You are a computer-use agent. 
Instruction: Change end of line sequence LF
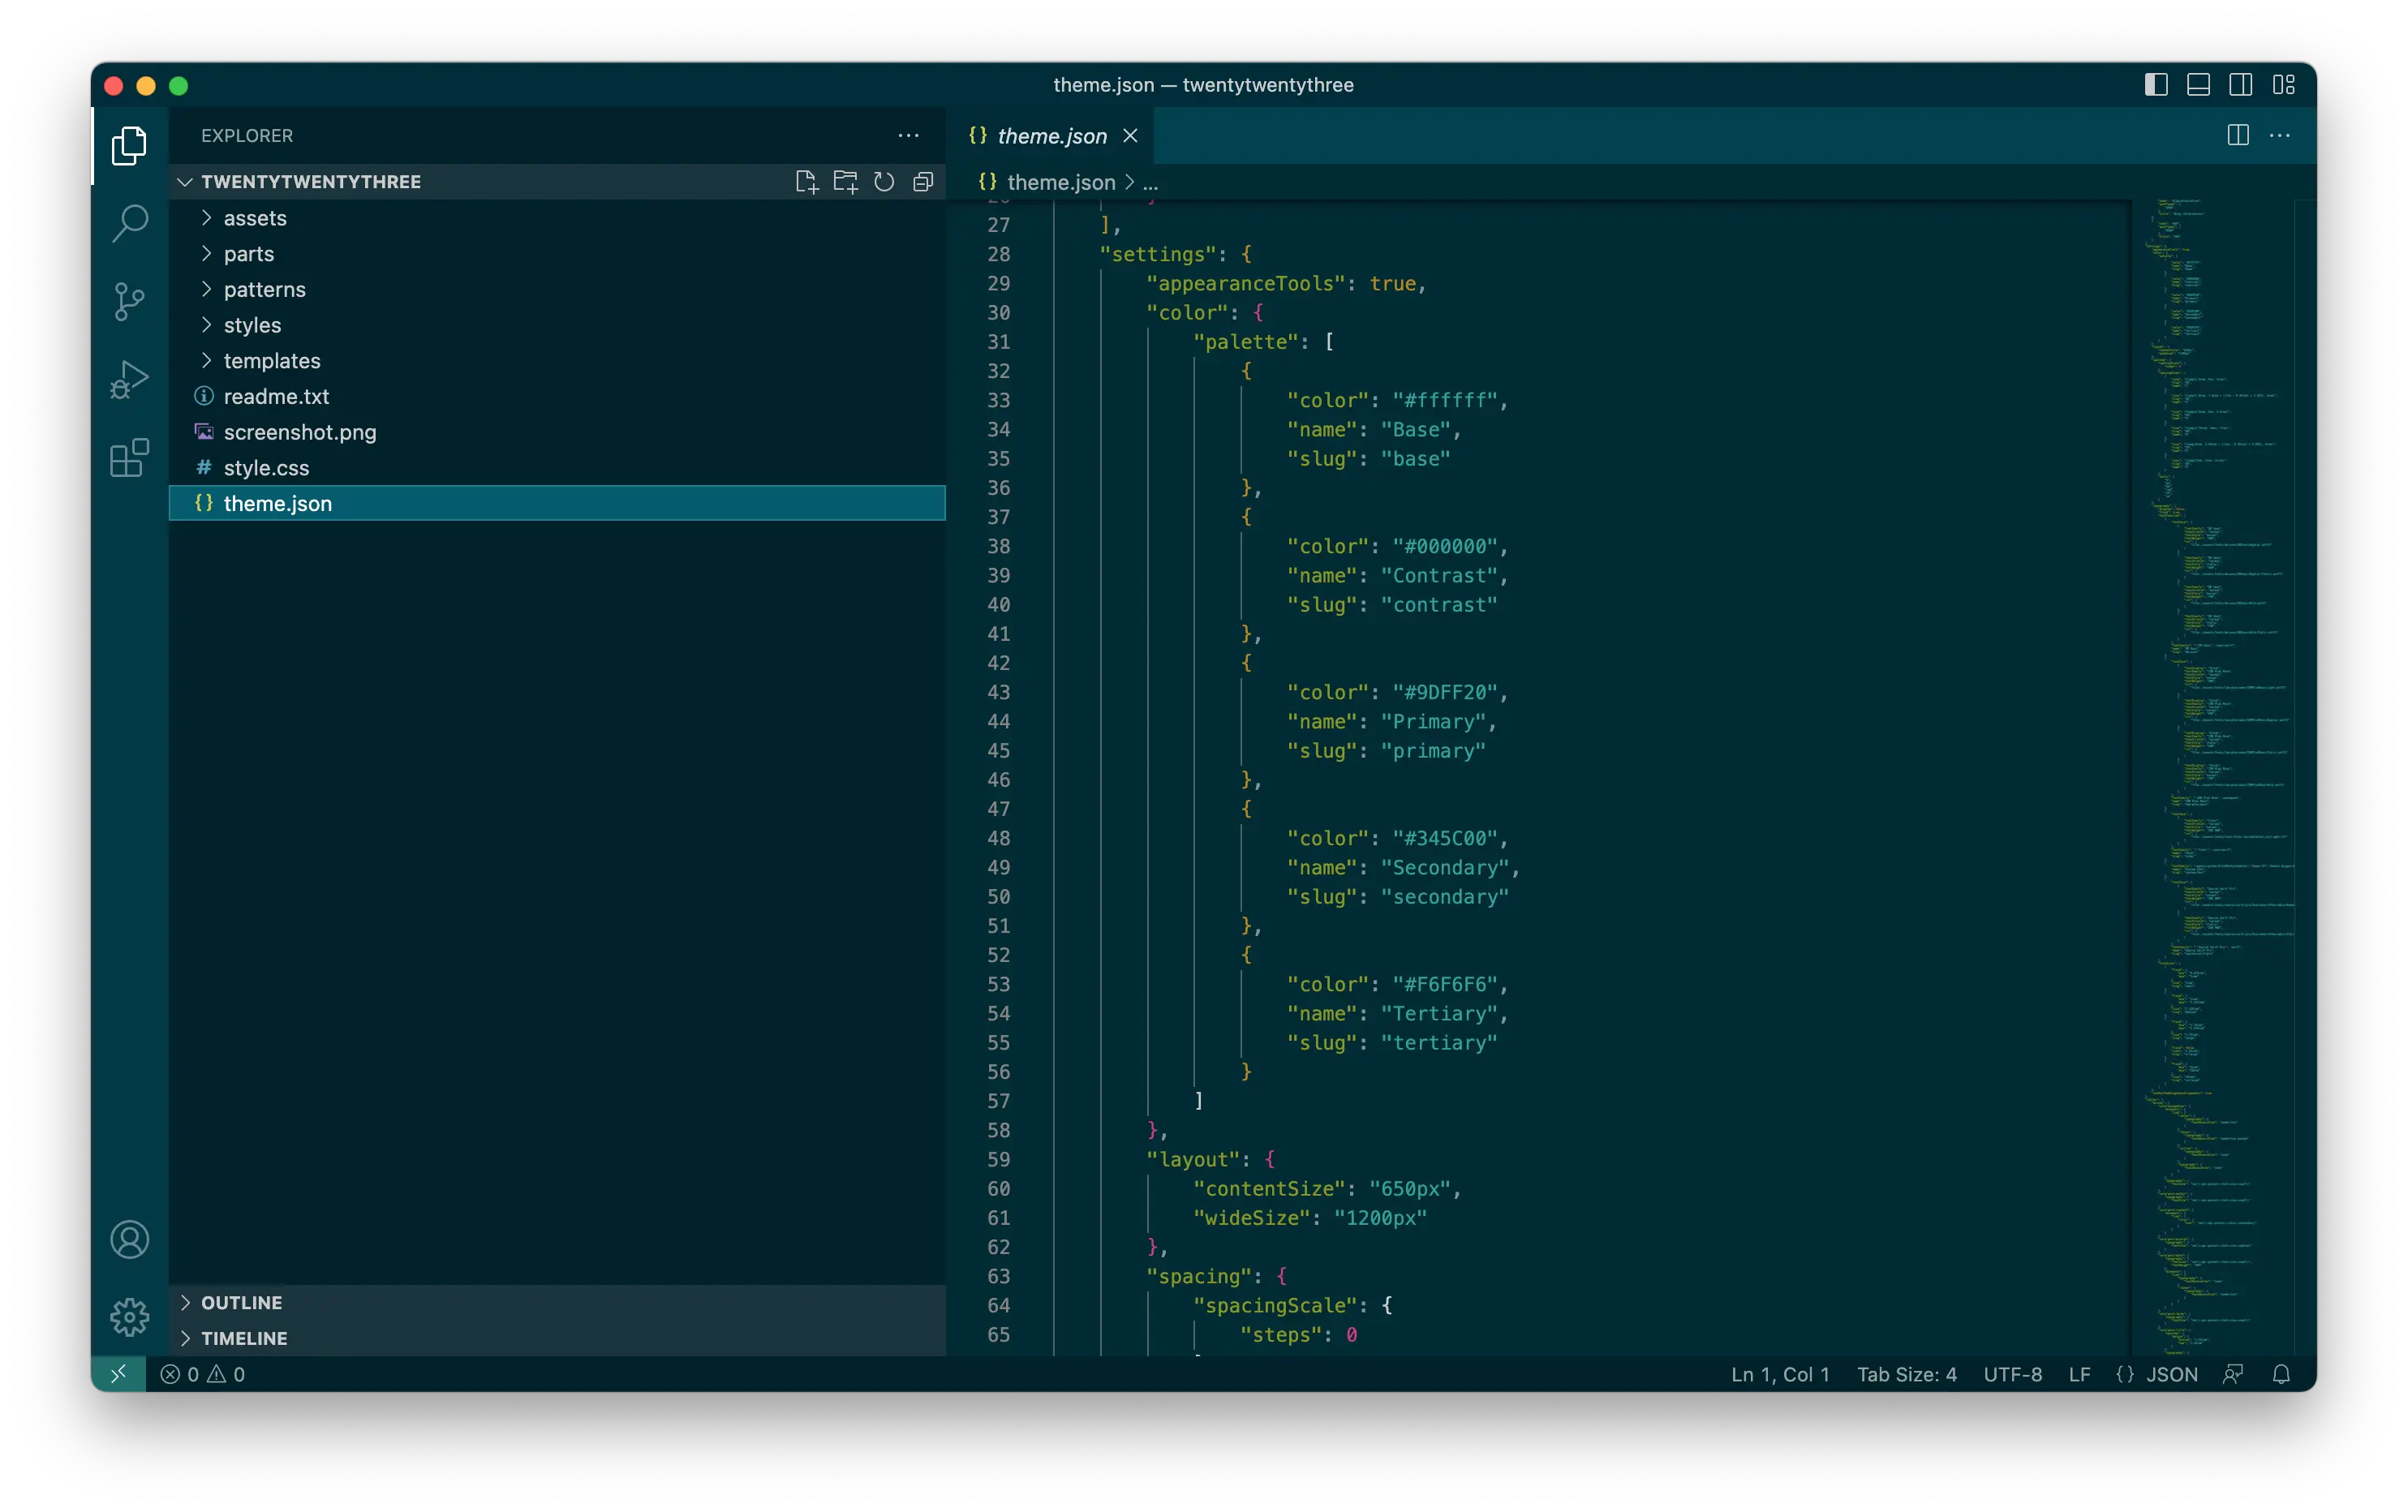tap(2079, 1374)
